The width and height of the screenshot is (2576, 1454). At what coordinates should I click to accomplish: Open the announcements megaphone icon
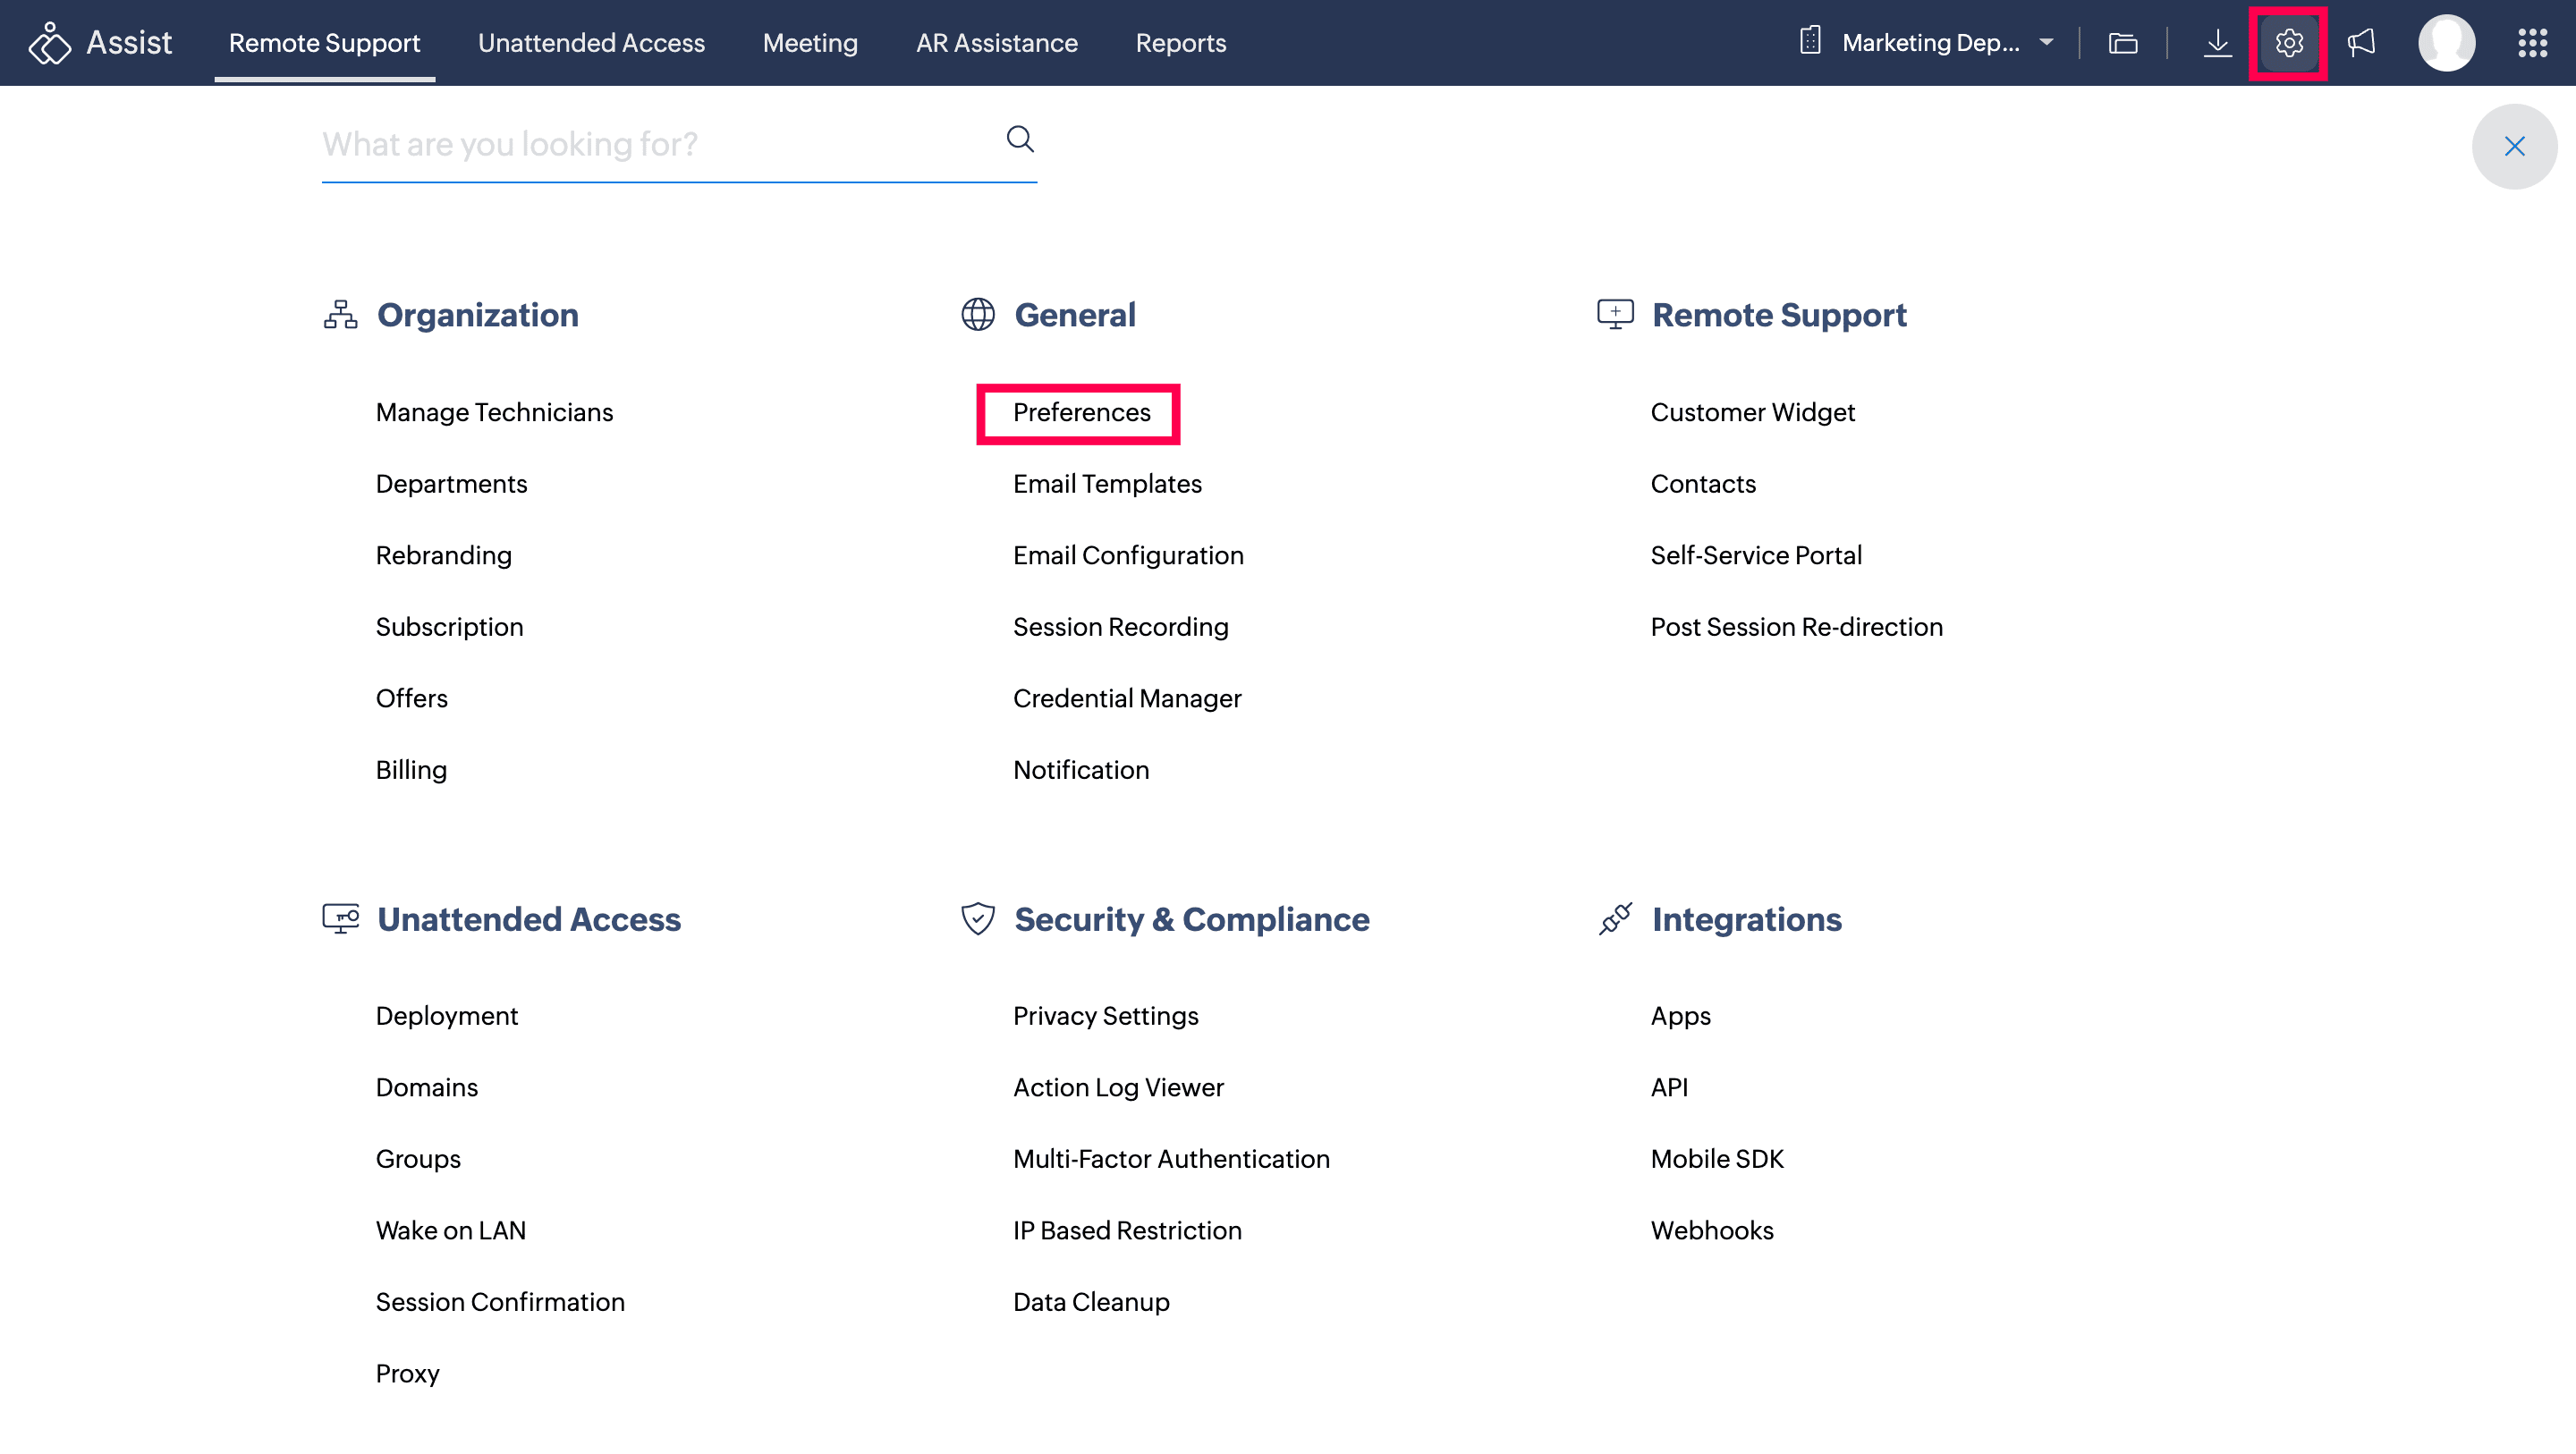2361,43
